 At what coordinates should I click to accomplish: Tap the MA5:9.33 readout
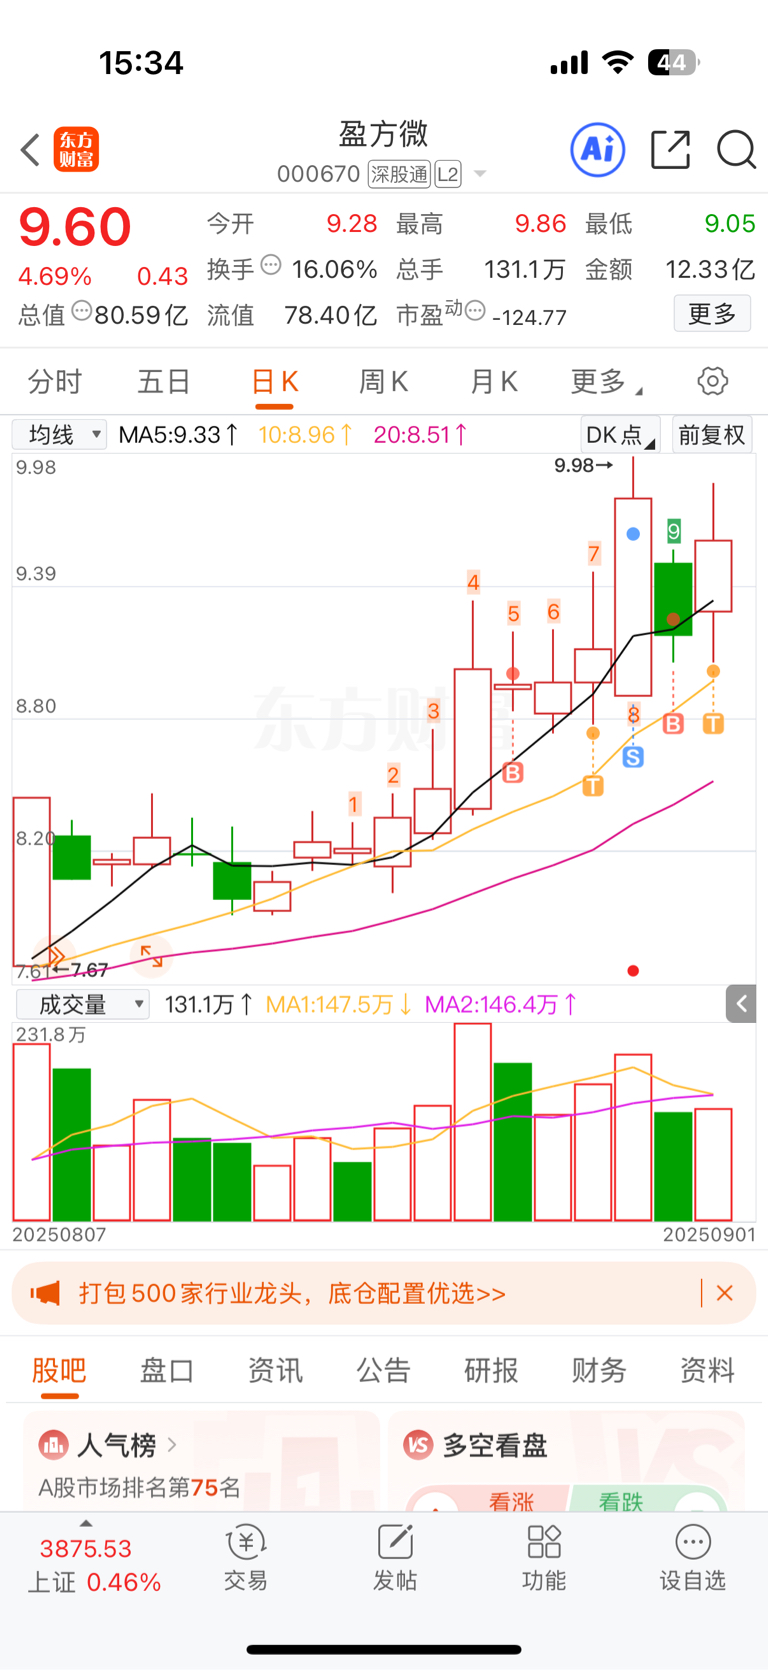178,435
